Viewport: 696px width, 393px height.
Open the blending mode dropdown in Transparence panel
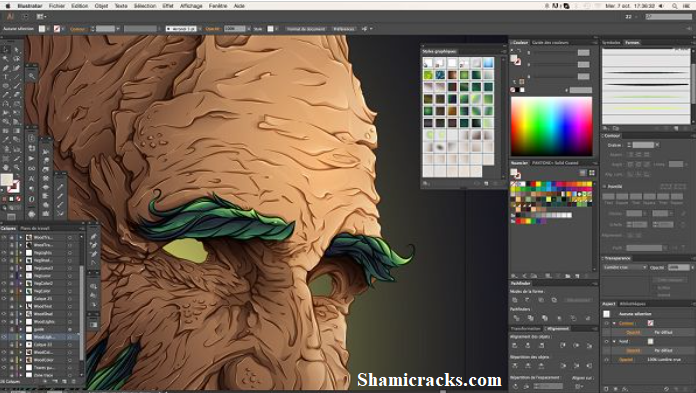(625, 267)
